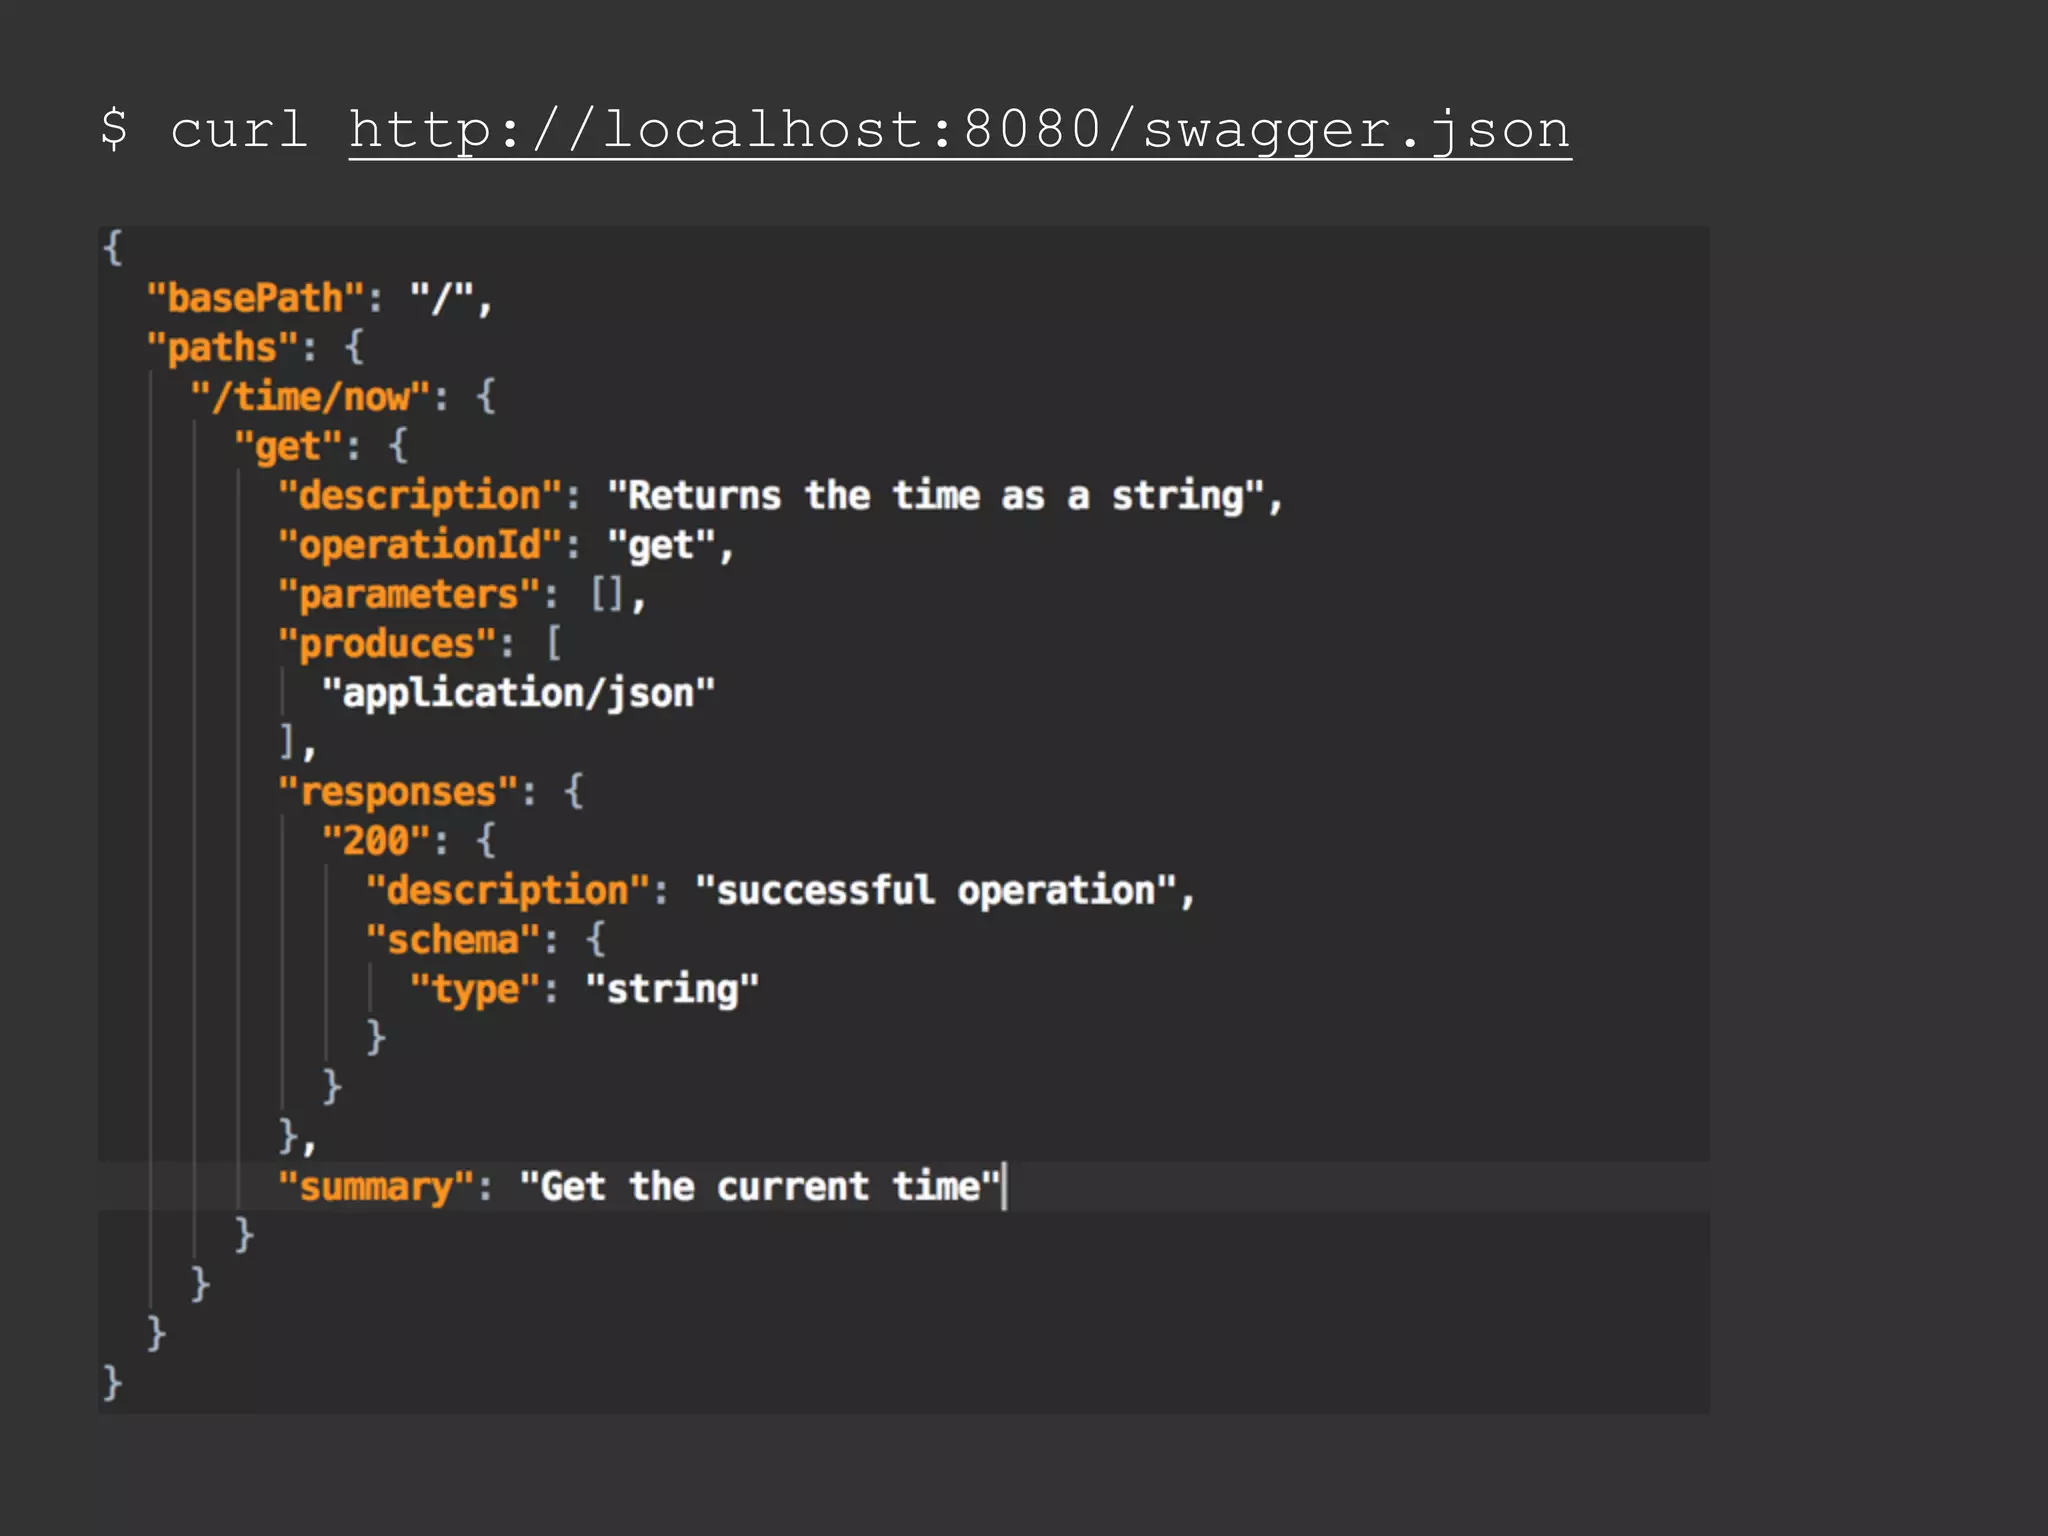
Task: Click the "responses" key
Action: point(398,792)
